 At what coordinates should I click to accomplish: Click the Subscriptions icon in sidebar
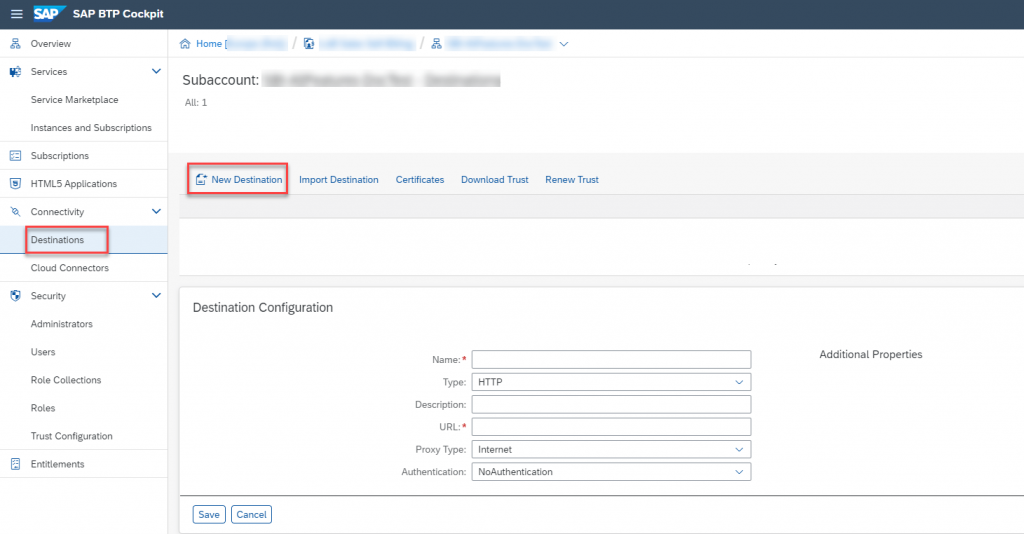(x=15, y=156)
